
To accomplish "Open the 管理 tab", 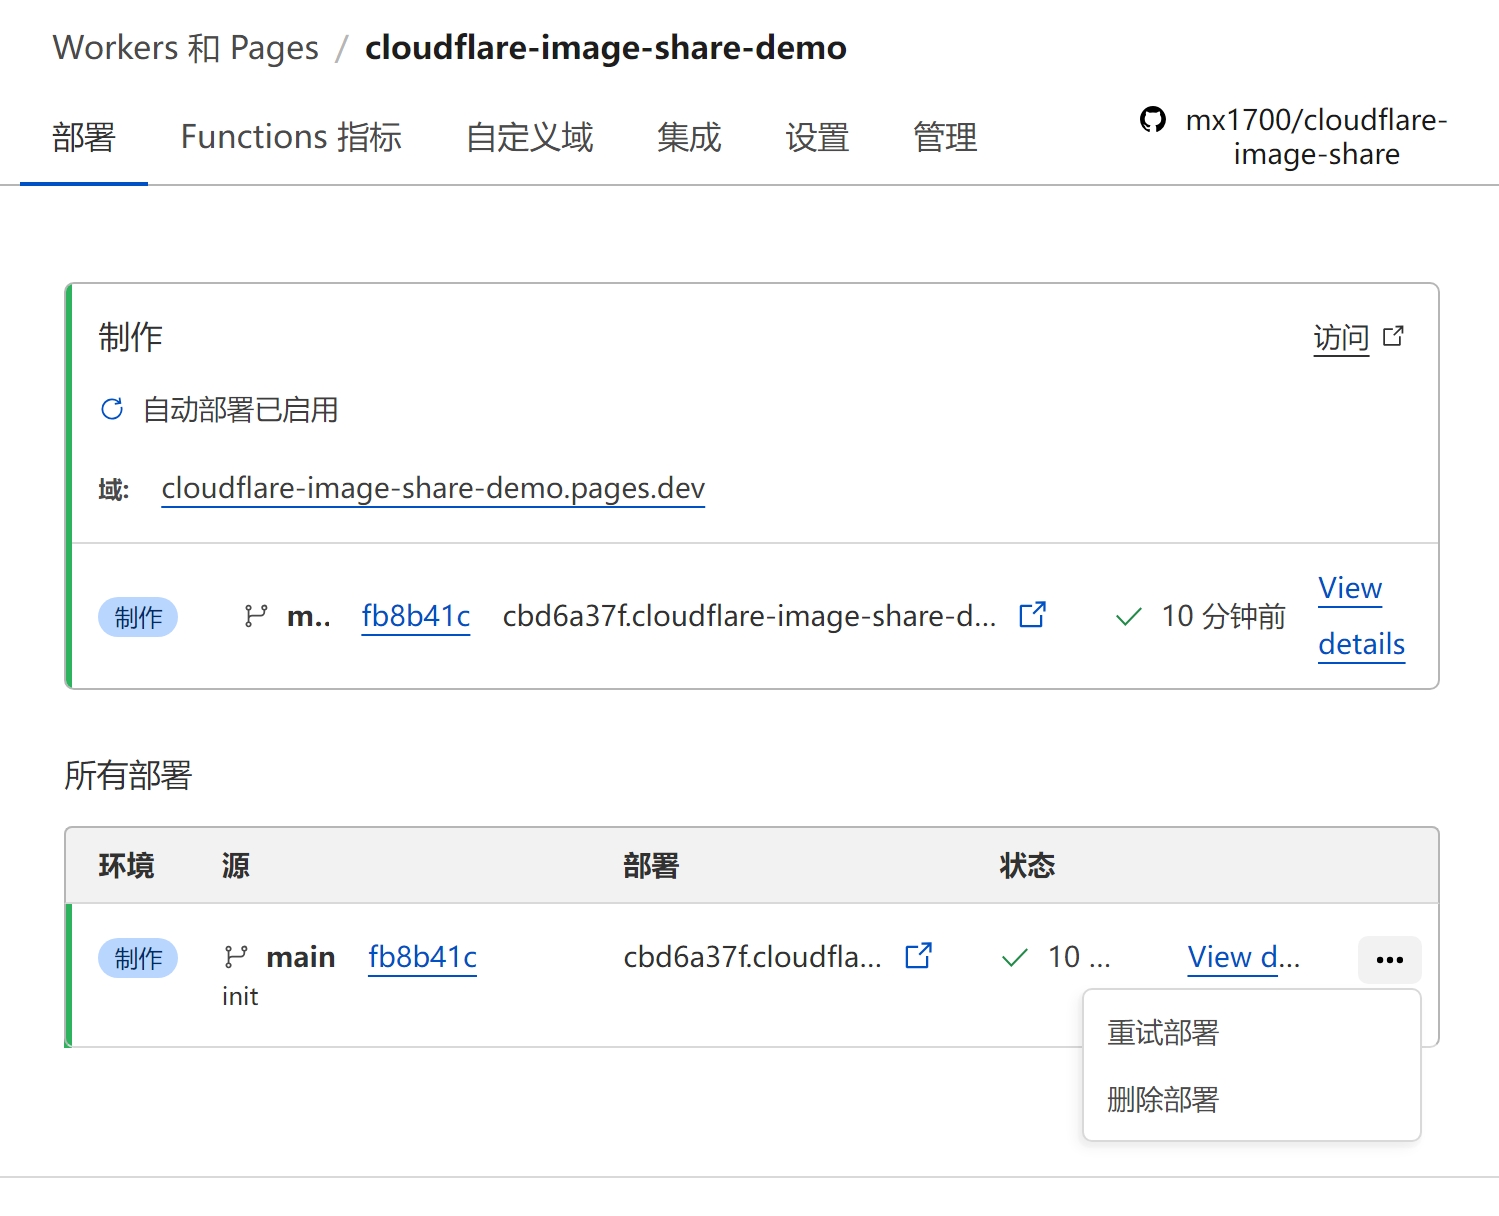I will point(945,137).
